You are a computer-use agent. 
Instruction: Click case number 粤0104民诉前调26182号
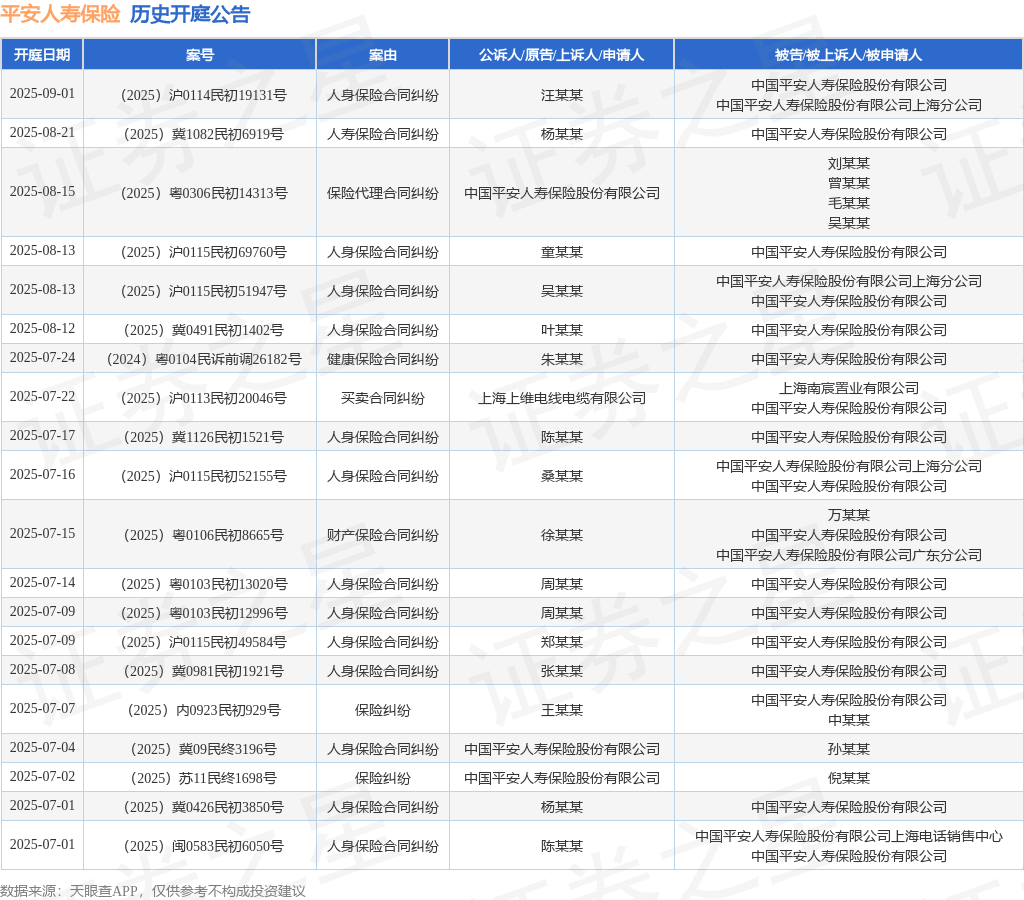coord(204,359)
